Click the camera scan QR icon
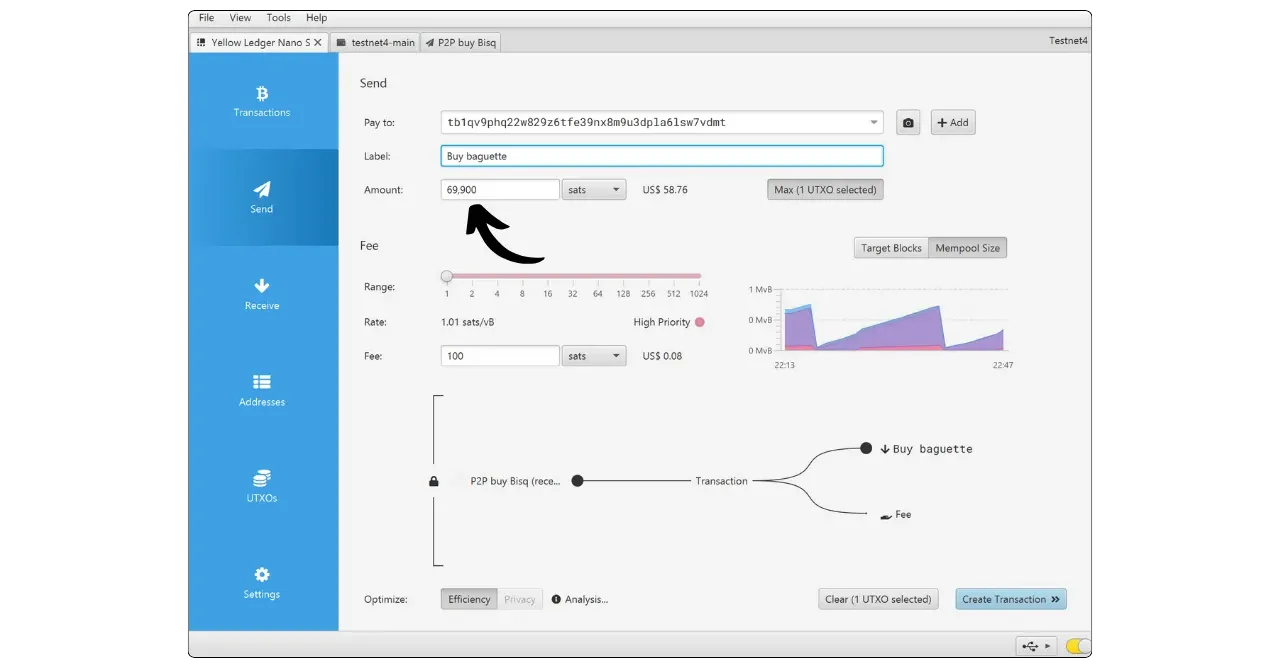 (908, 123)
